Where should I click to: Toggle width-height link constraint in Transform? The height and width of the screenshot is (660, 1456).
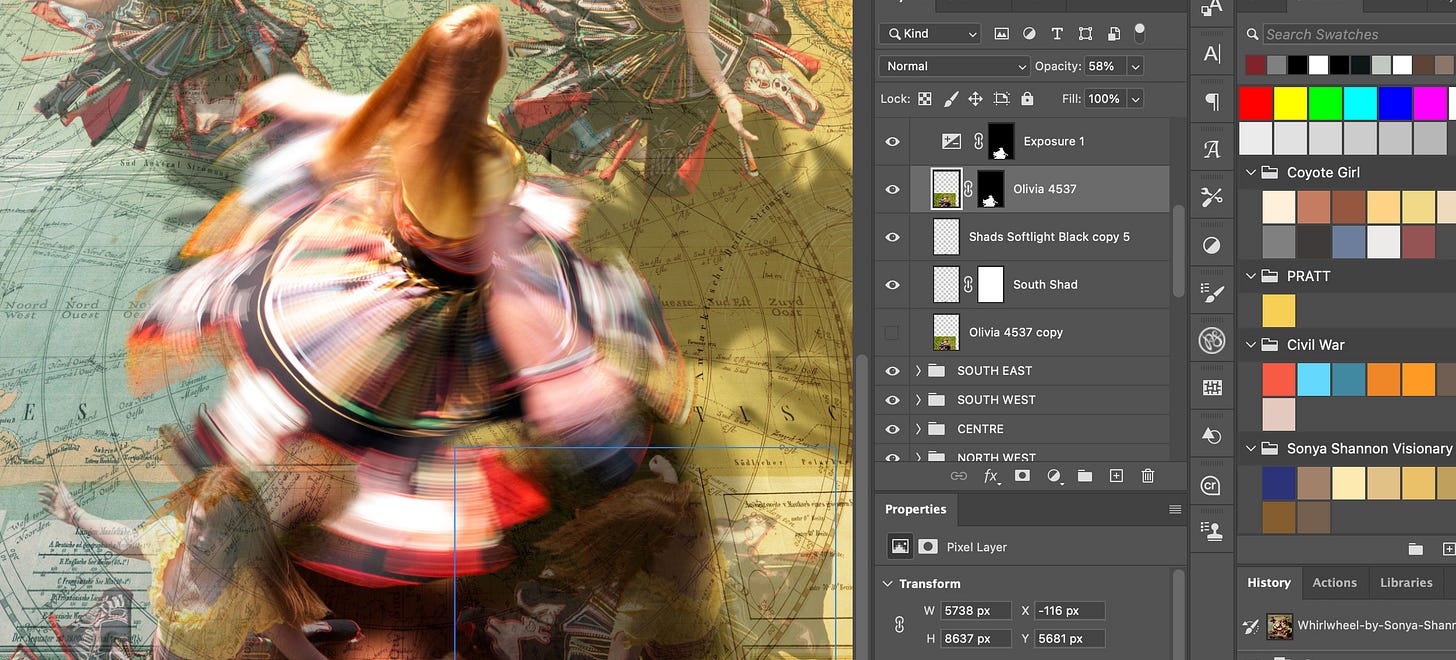tap(898, 625)
